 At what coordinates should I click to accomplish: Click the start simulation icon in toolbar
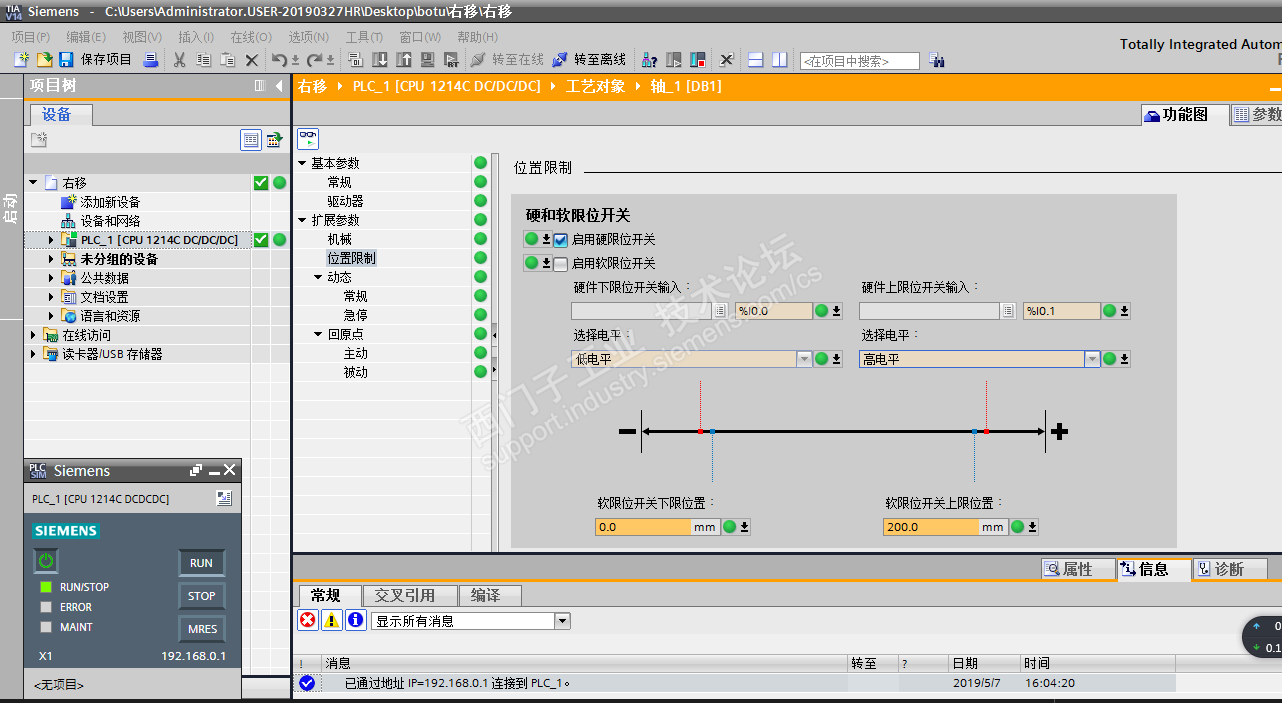coord(427,60)
